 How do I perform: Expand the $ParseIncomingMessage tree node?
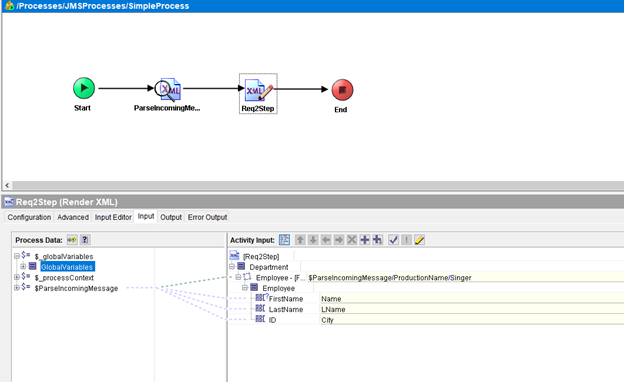click(17, 288)
